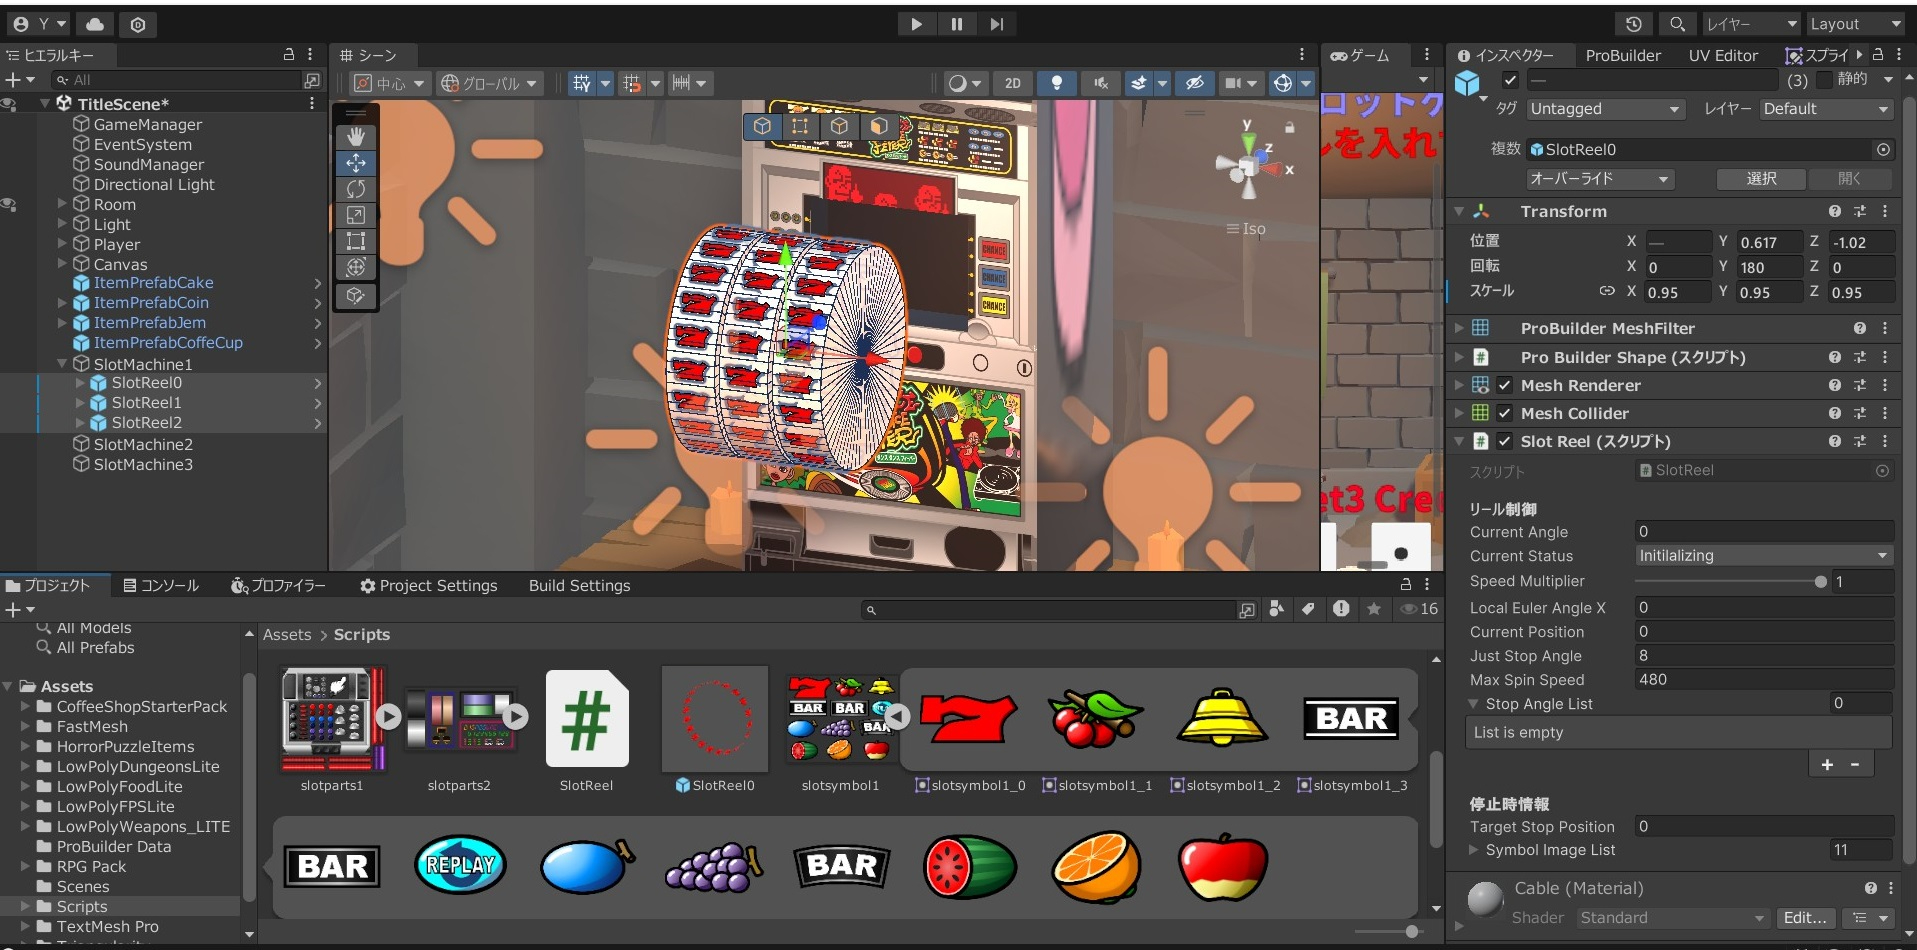
Task: Click the 選択 prefab button
Action: point(1761,179)
